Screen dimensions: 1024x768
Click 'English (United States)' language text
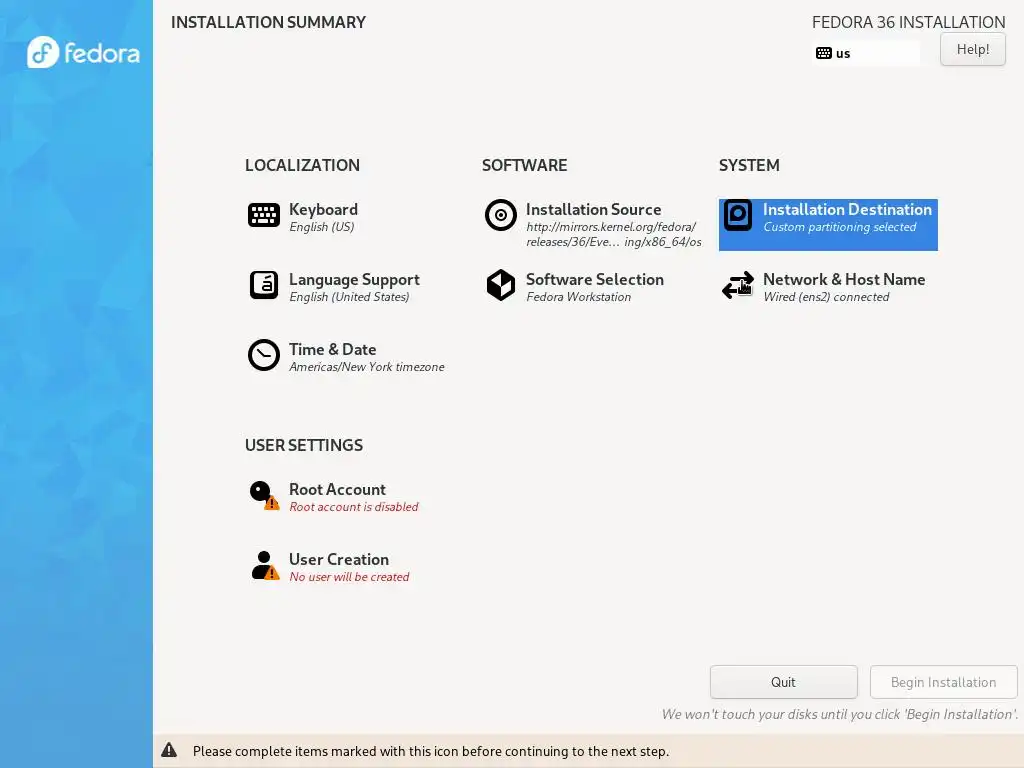(x=349, y=296)
